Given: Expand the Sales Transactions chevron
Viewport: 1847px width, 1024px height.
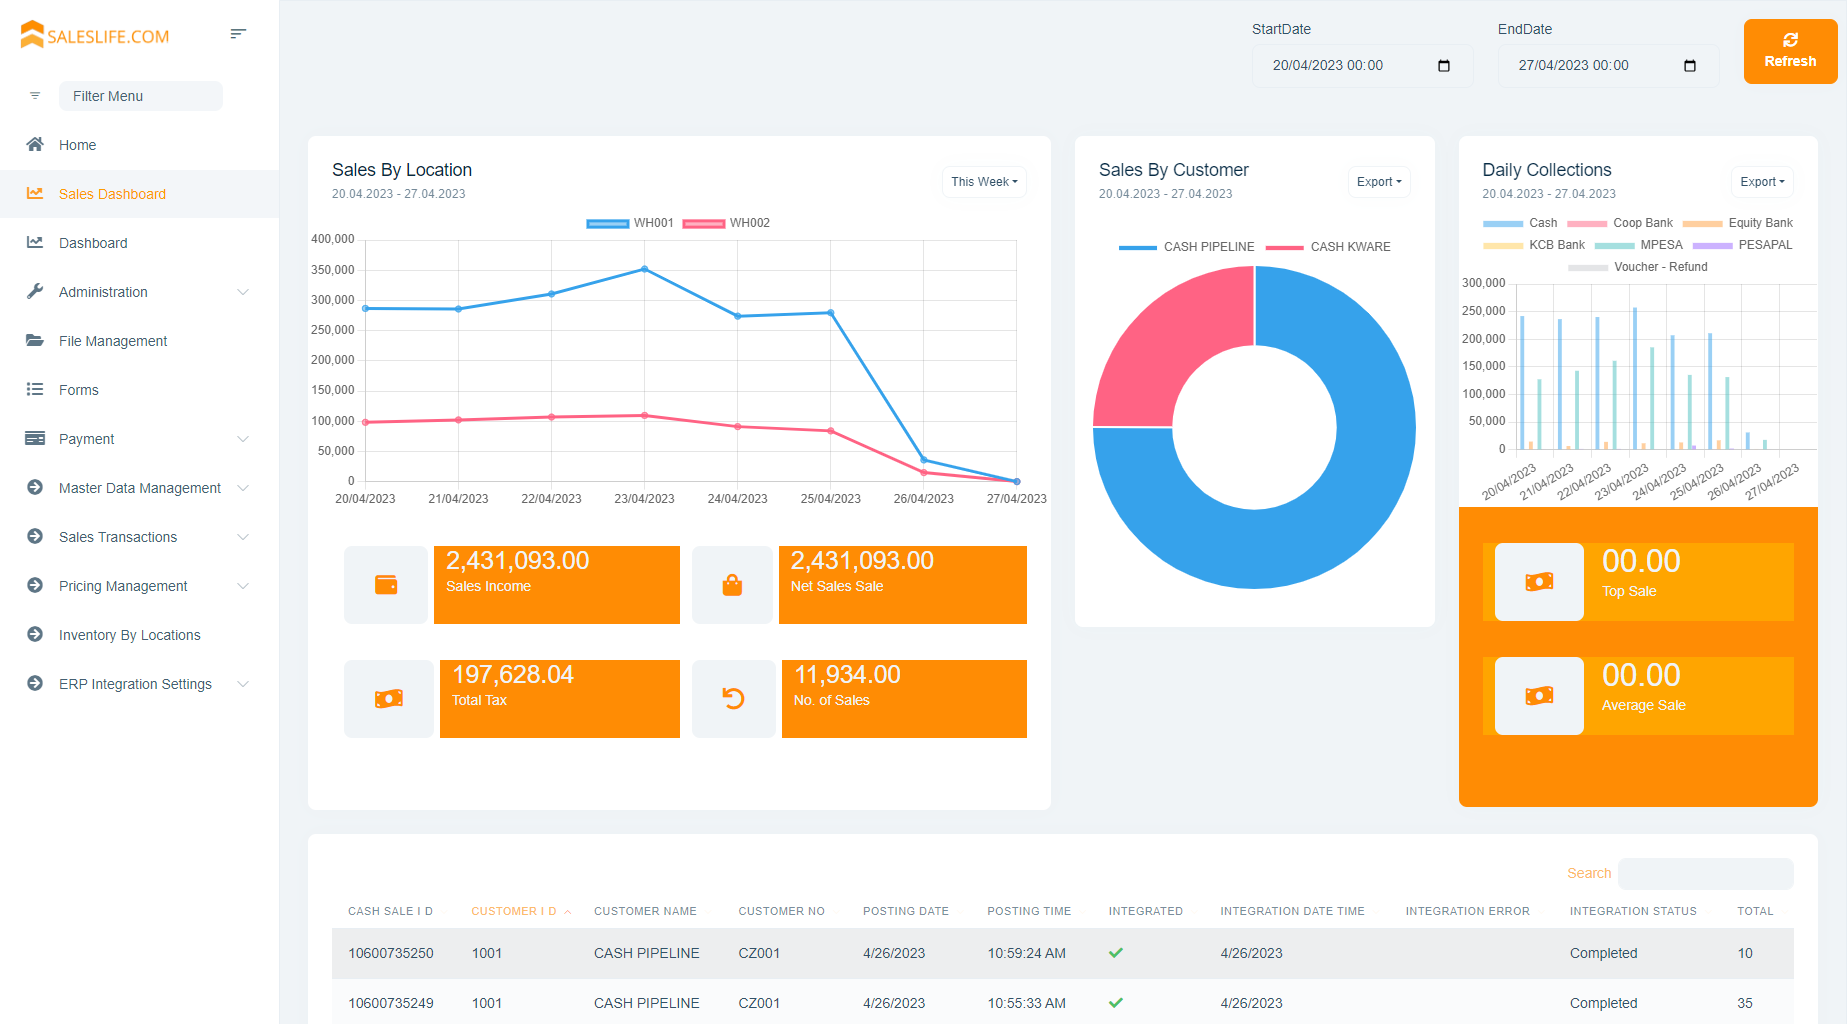Looking at the screenshot, I should [243, 537].
